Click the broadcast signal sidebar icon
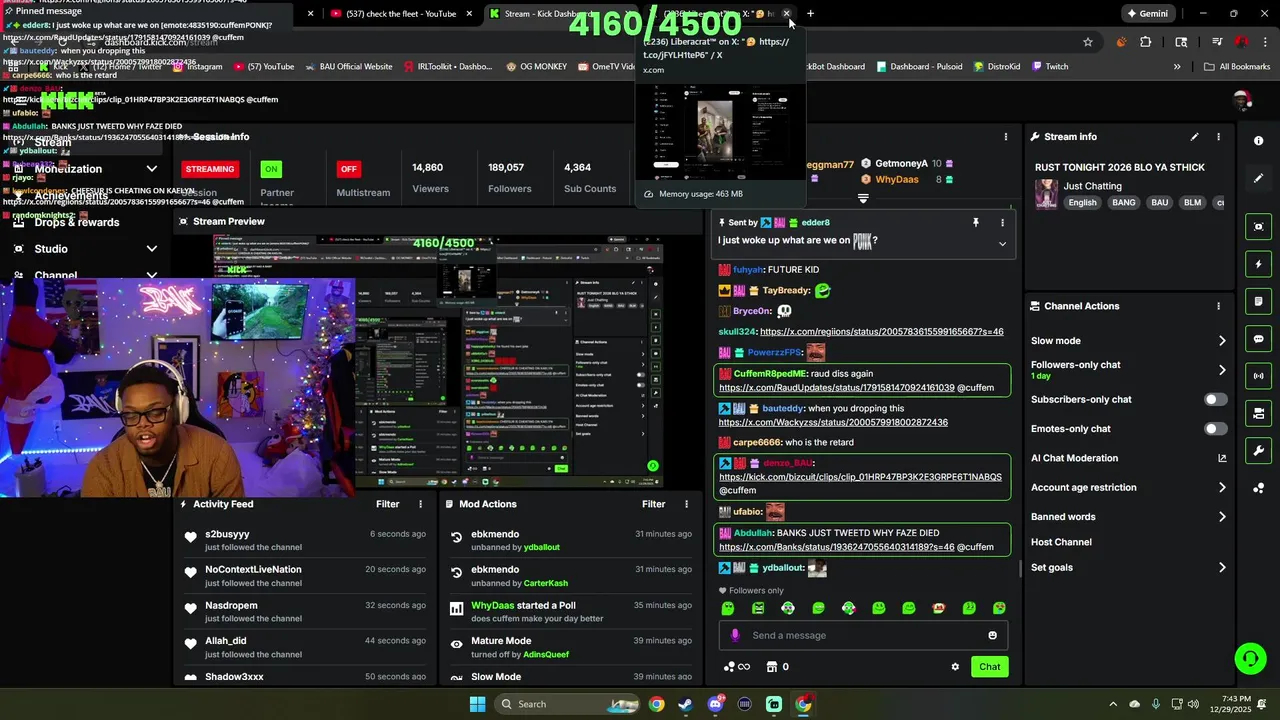Screen dimensions: 1280x720 (1258, 376)
